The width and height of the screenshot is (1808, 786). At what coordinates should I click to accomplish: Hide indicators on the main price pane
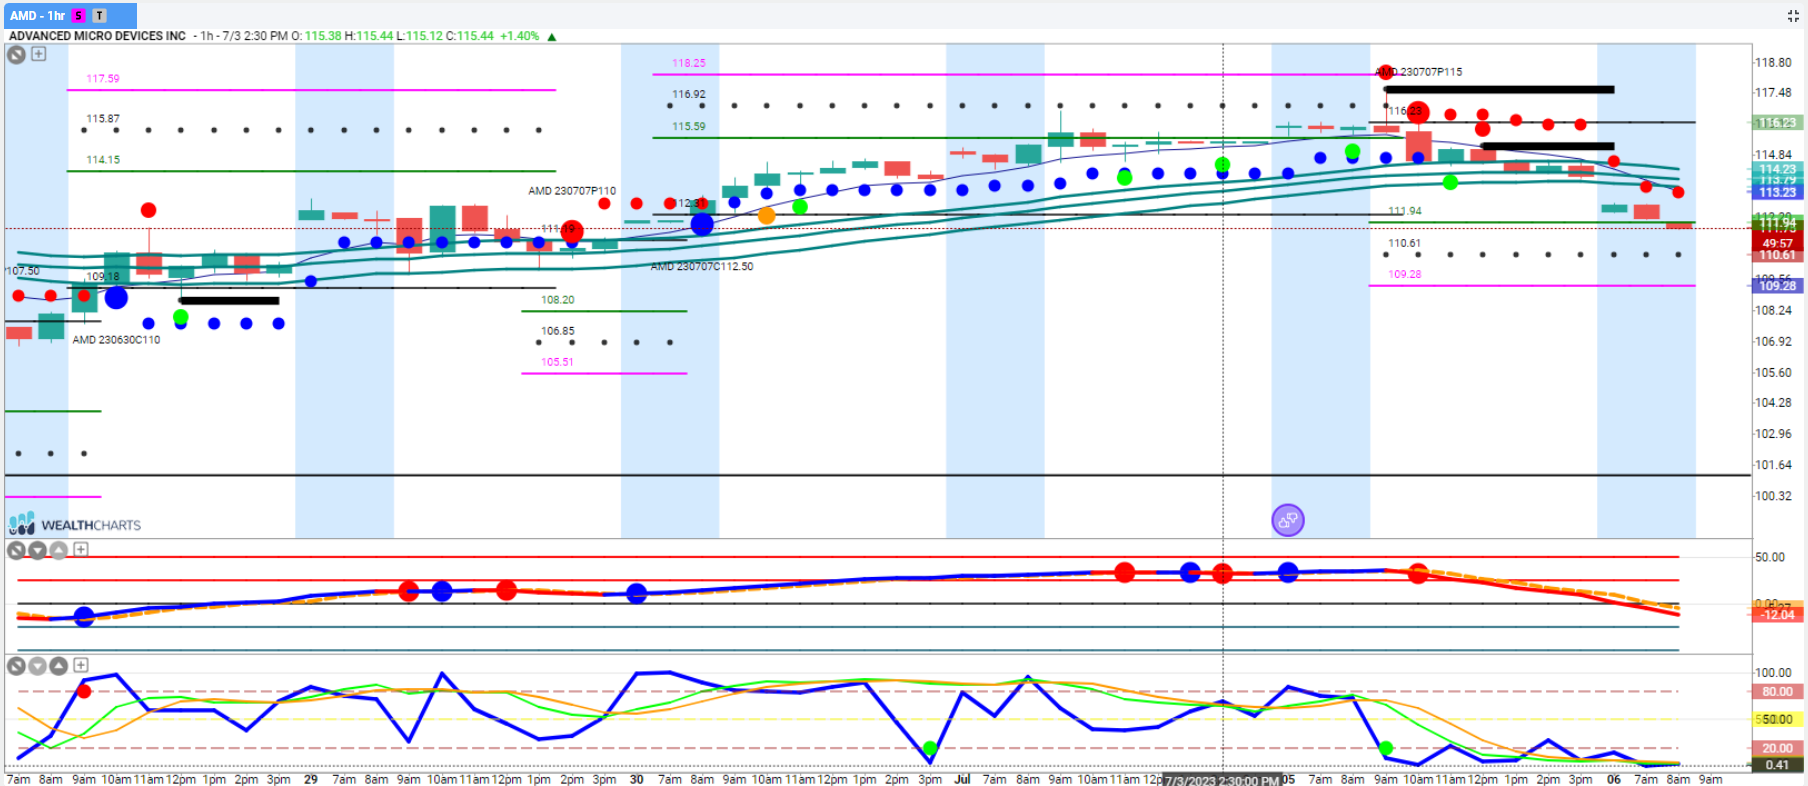point(16,54)
